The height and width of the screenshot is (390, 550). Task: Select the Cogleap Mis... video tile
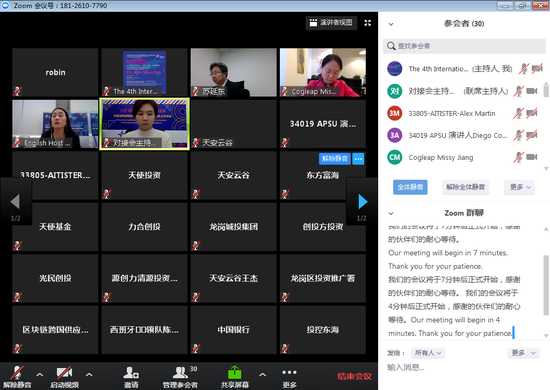pos(323,72)
